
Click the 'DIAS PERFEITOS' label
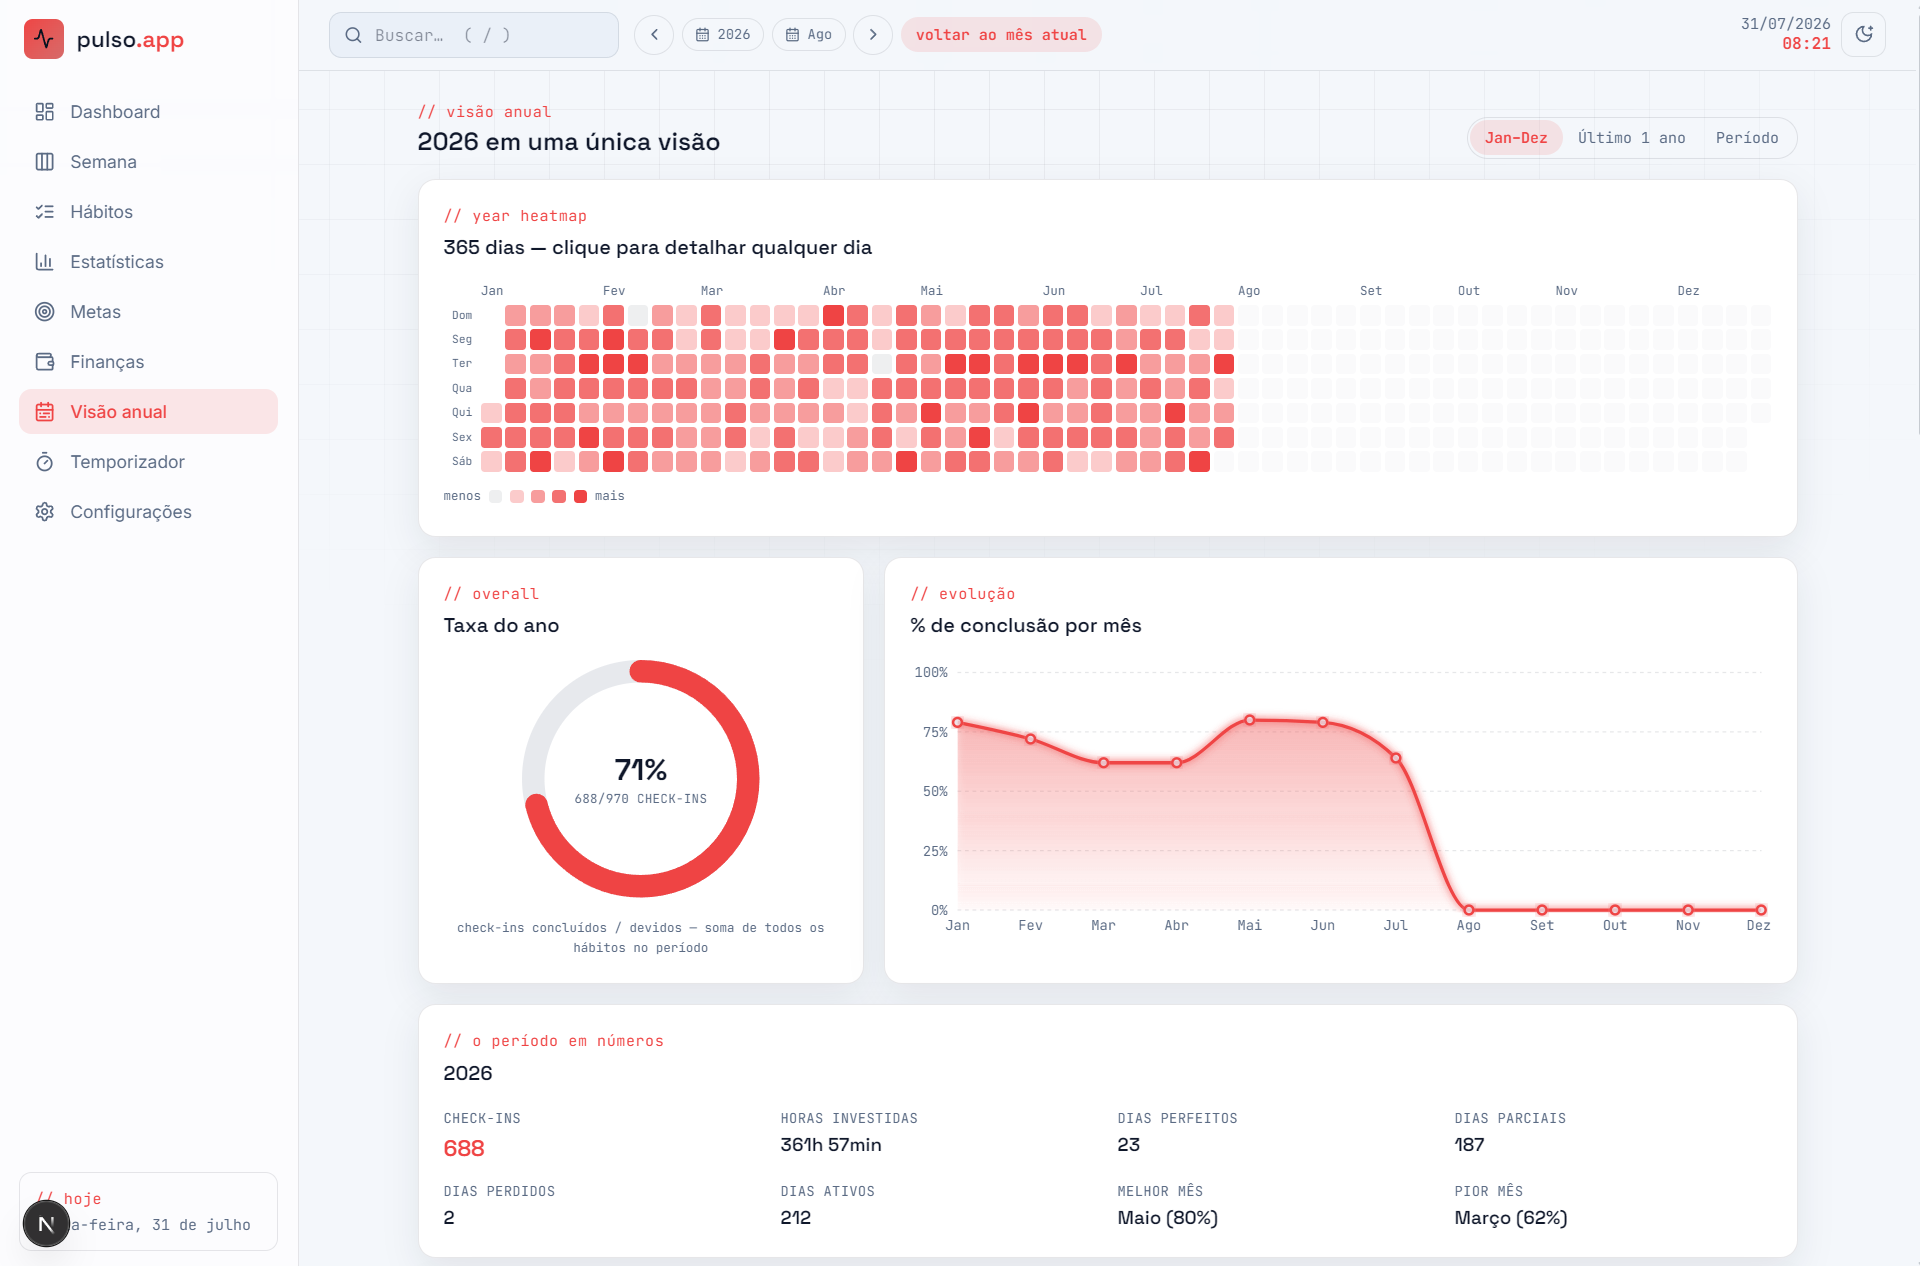1177,1118
